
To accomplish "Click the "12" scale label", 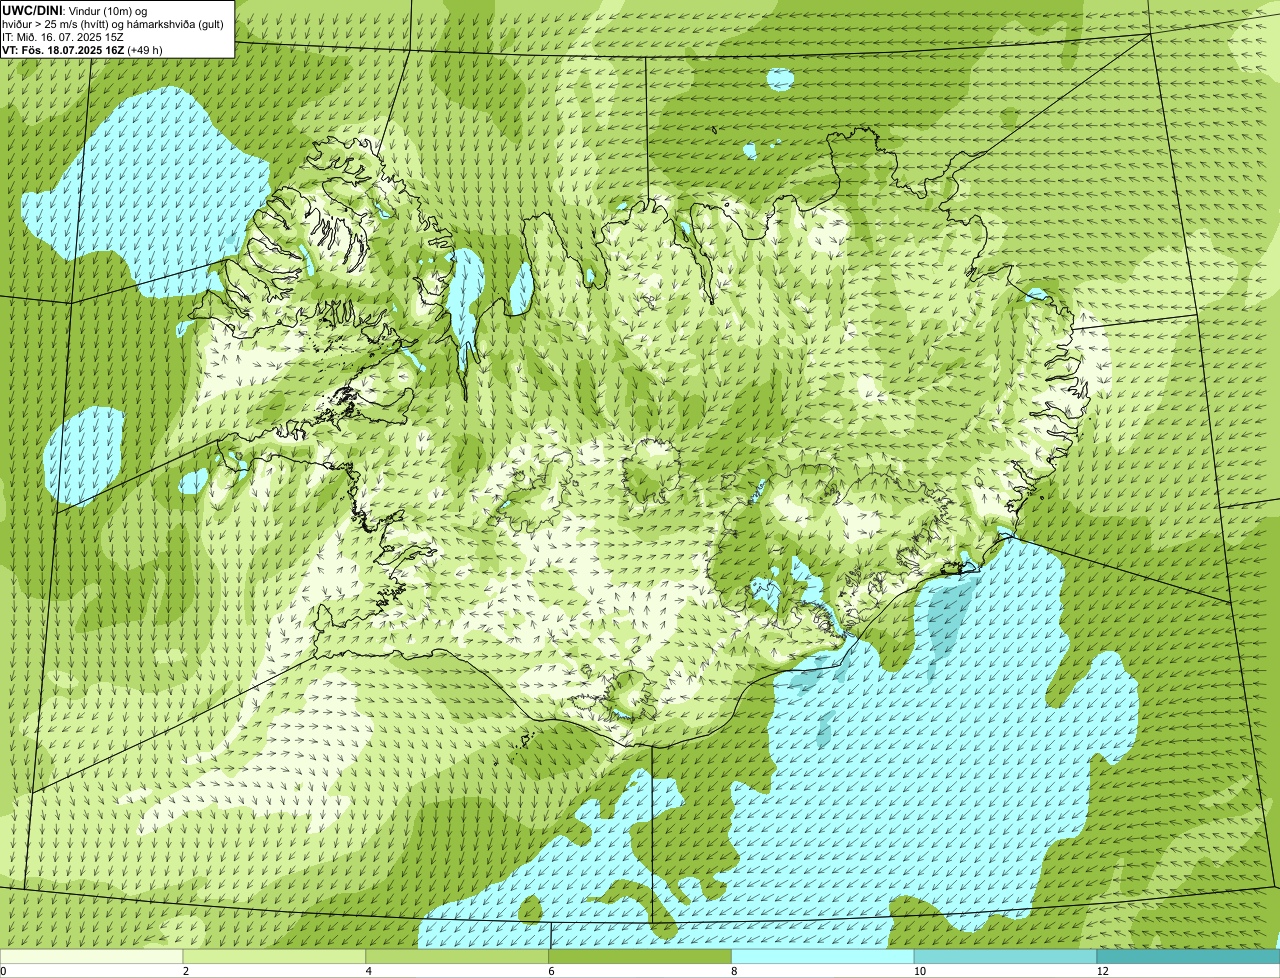I will [1102, 971].
